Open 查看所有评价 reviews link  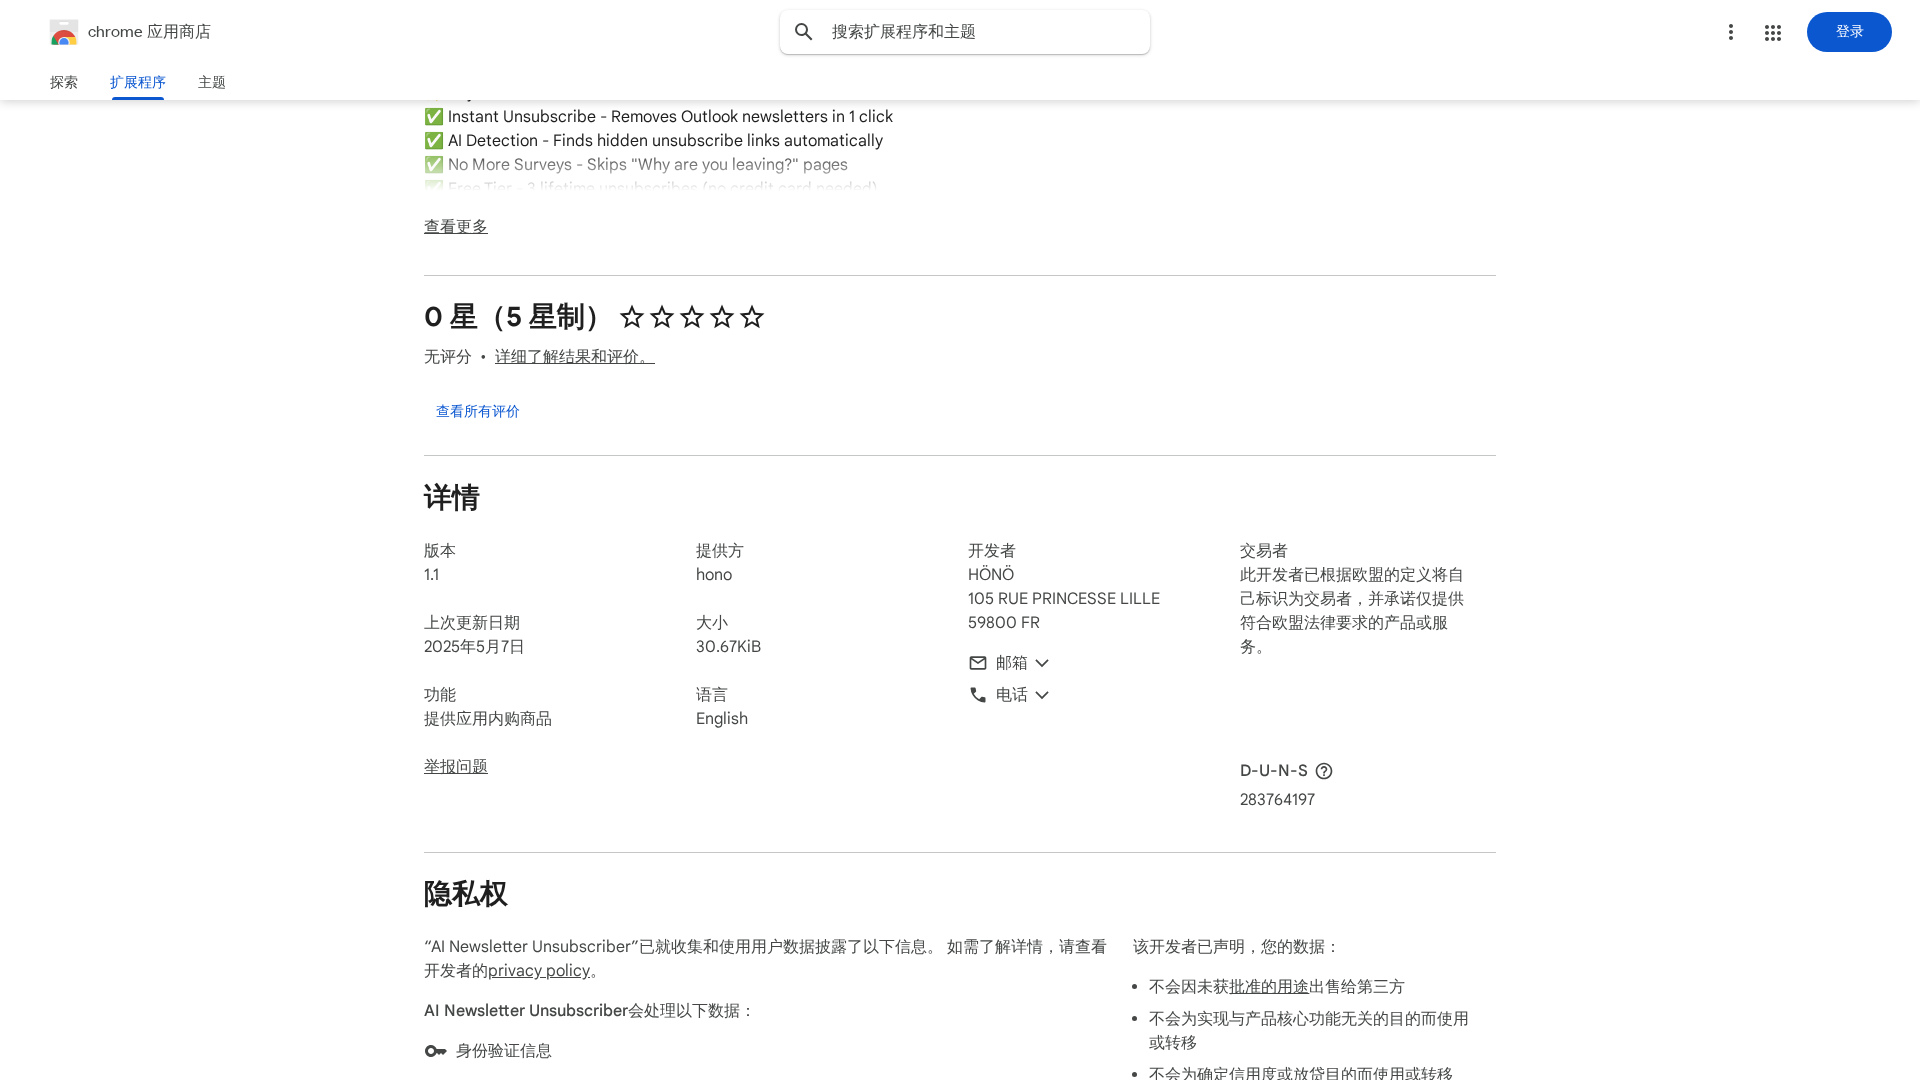pyautogui.click(x=478, y=411)
